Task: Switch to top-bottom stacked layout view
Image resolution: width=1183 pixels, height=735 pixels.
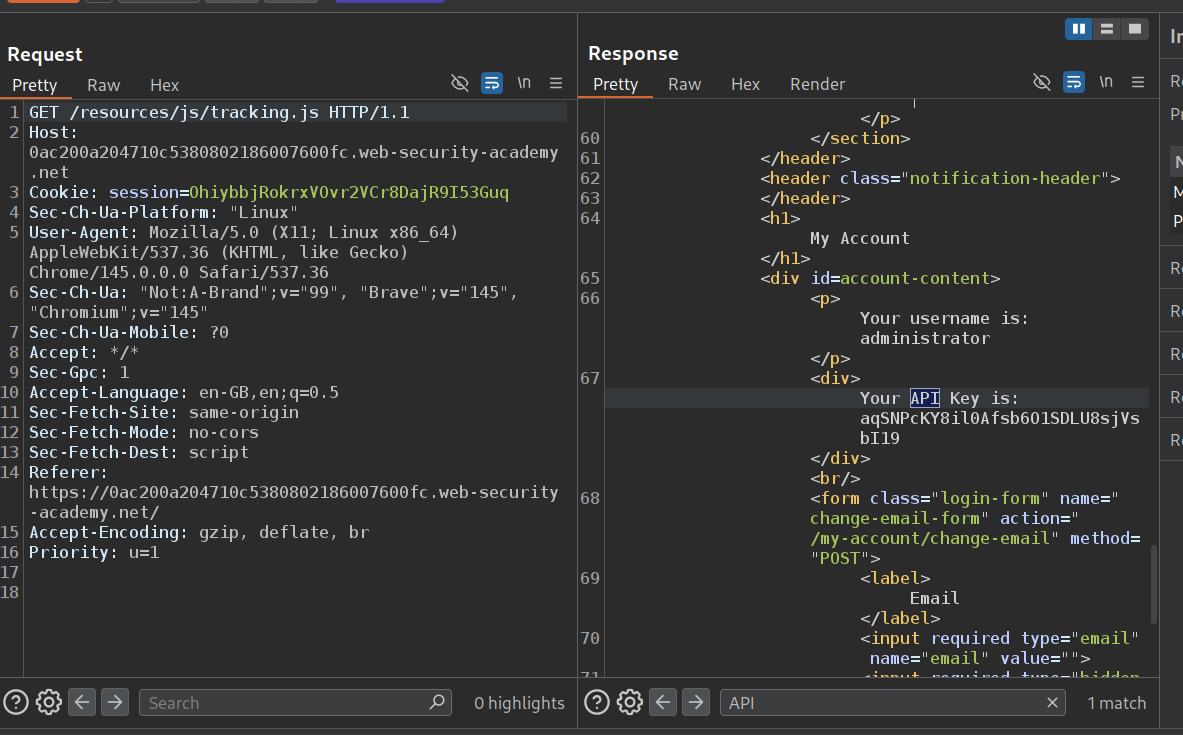Action: (x=1107, y=29)
